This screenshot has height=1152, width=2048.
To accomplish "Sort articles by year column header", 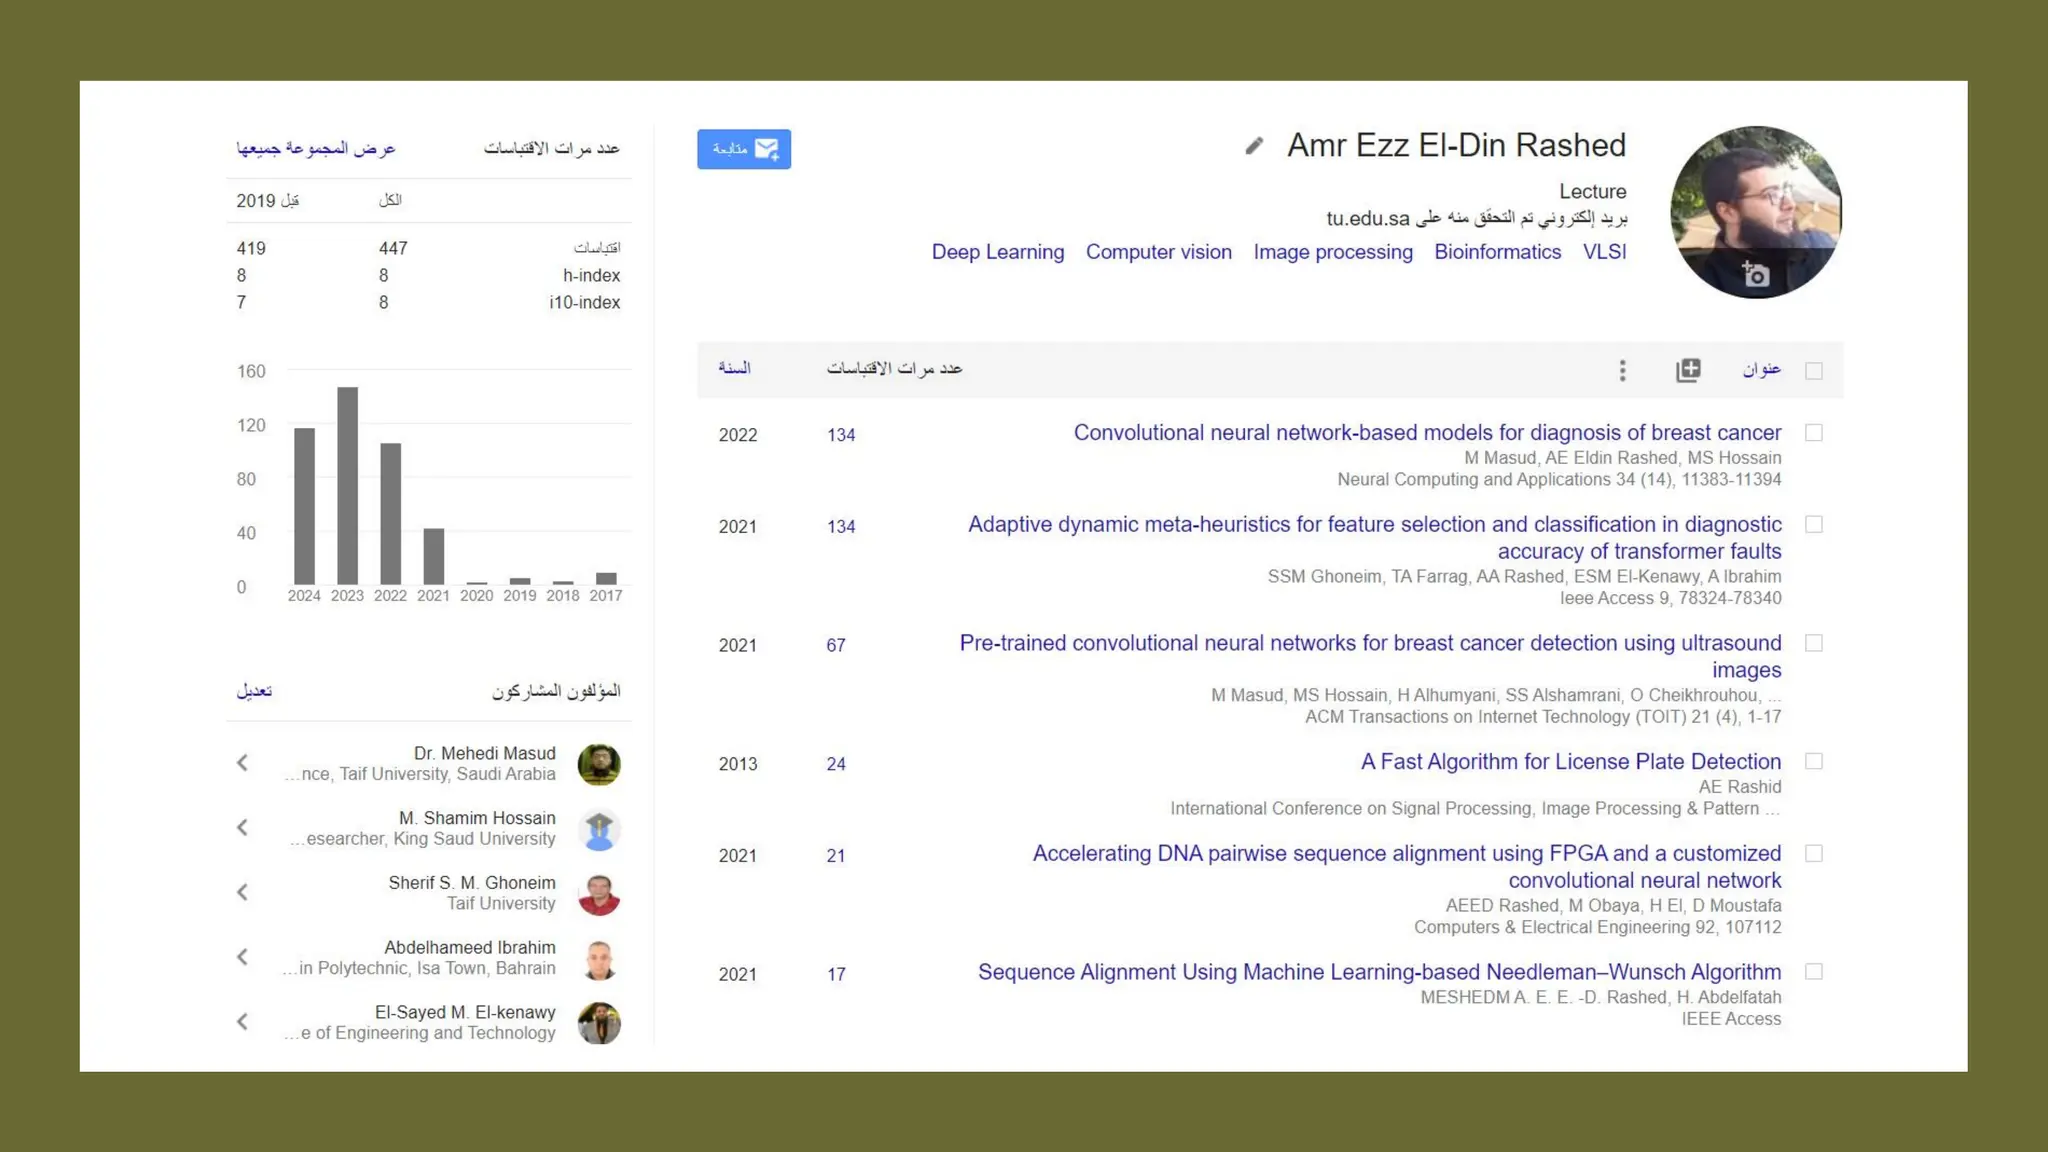I will [734, 369].
